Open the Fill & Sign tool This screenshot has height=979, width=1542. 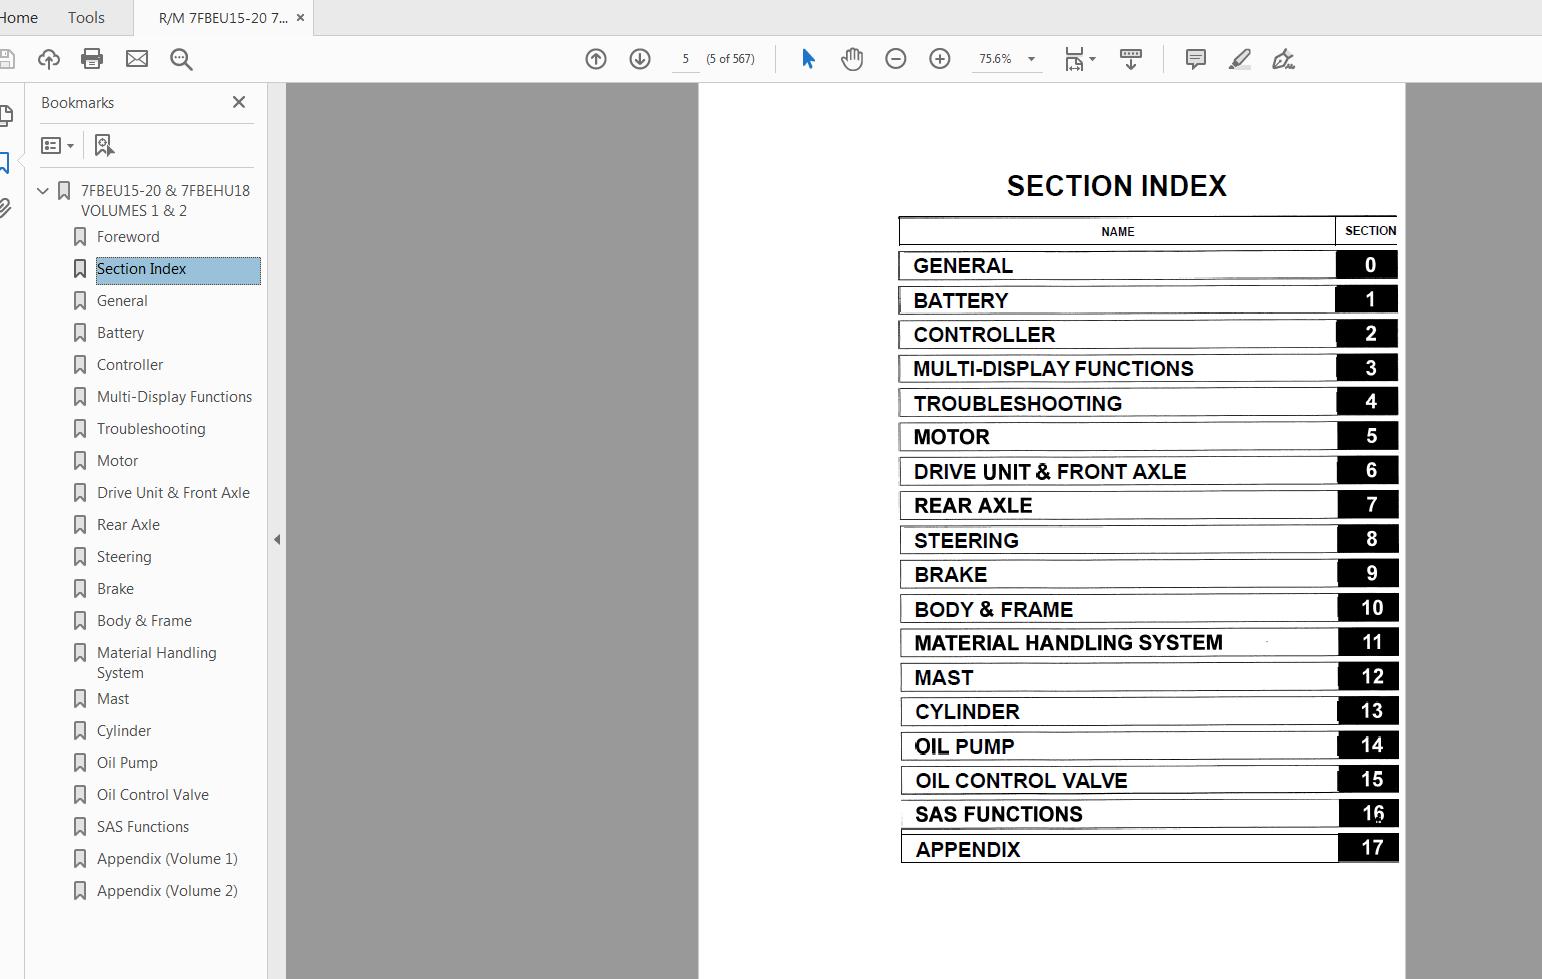[1283, 59]
